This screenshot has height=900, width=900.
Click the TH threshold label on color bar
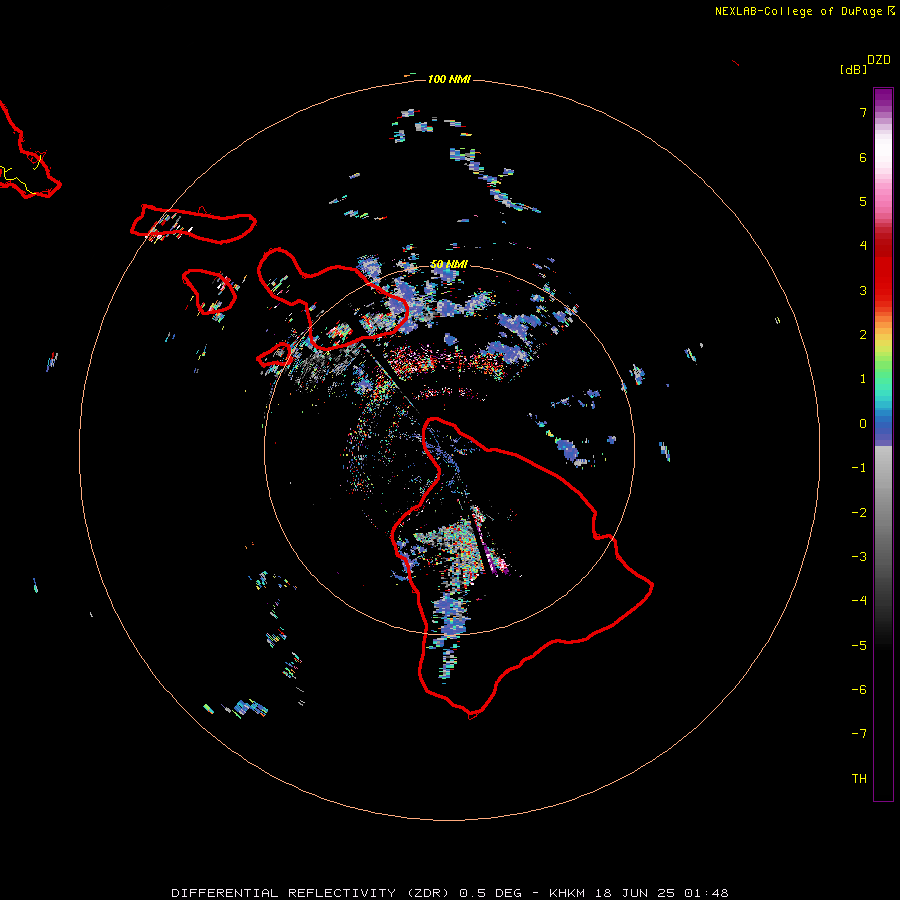pos(859,779)
